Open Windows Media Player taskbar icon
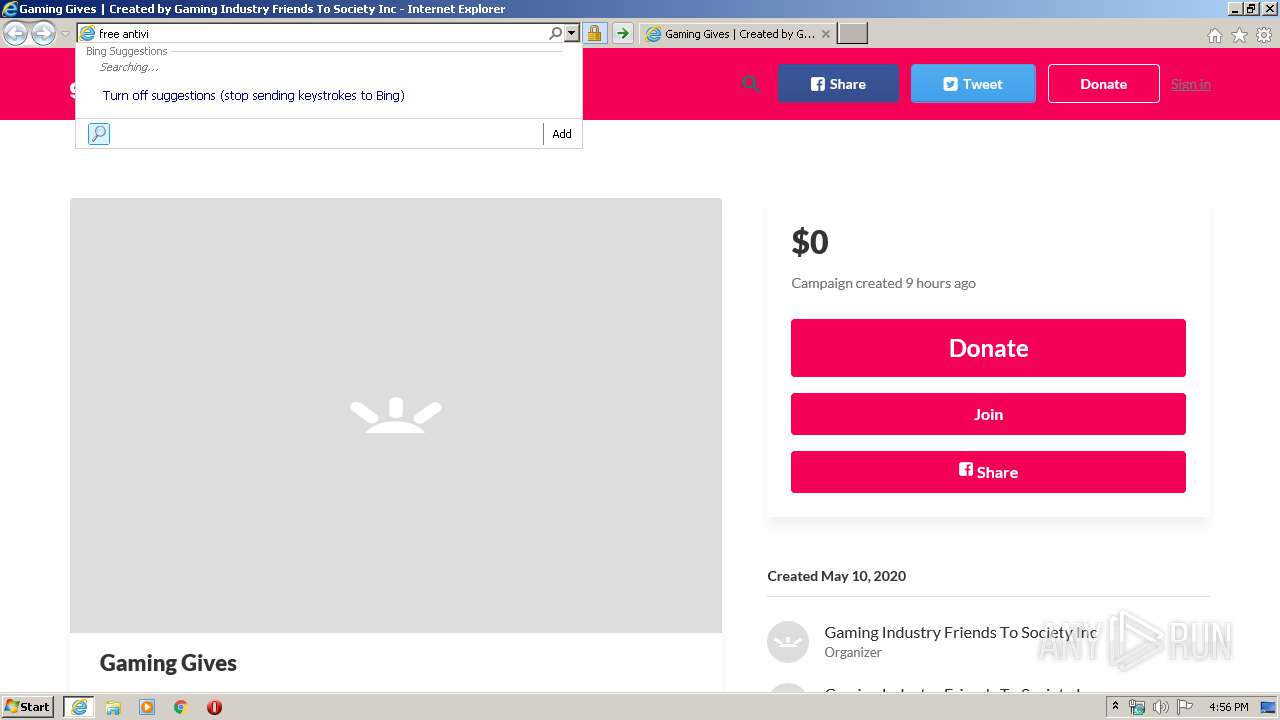 tap(147, 707)
